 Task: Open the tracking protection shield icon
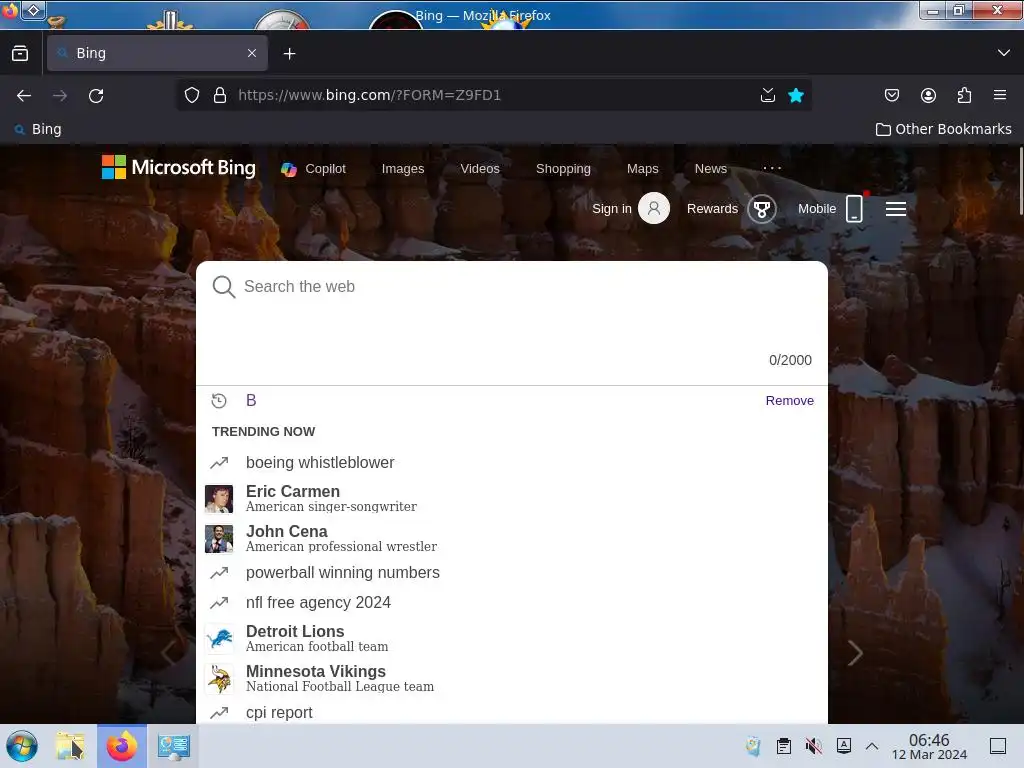(x=191, y=95)
